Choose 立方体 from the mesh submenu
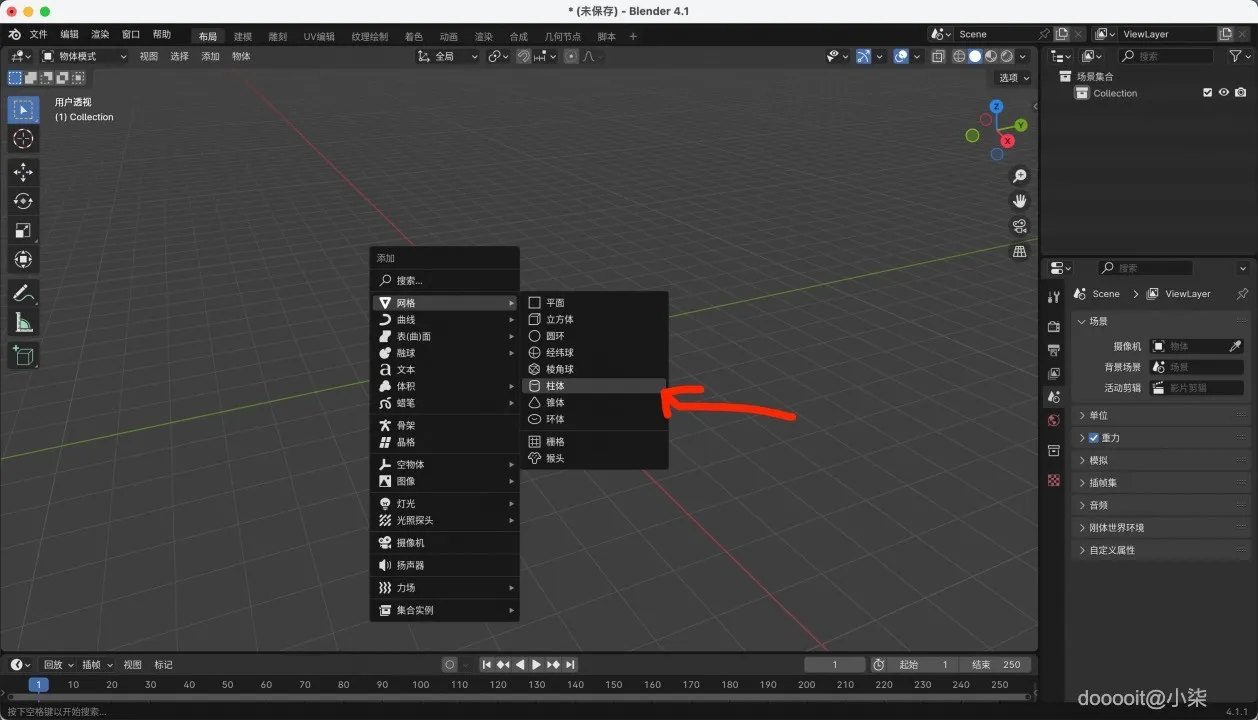The height and width of the screenshot is (720, 1258). point(594,319)
